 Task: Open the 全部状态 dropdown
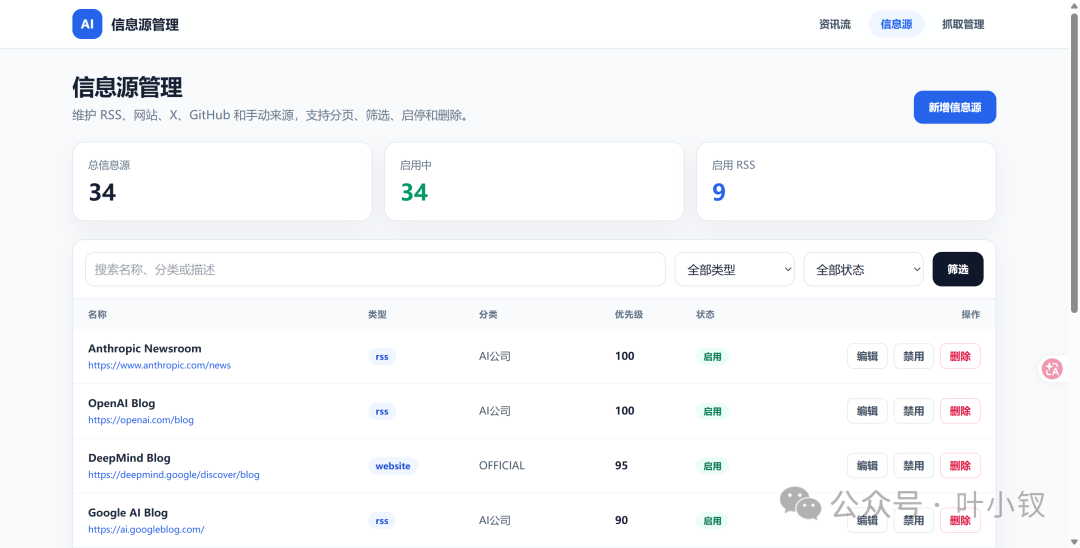[863, 269]
